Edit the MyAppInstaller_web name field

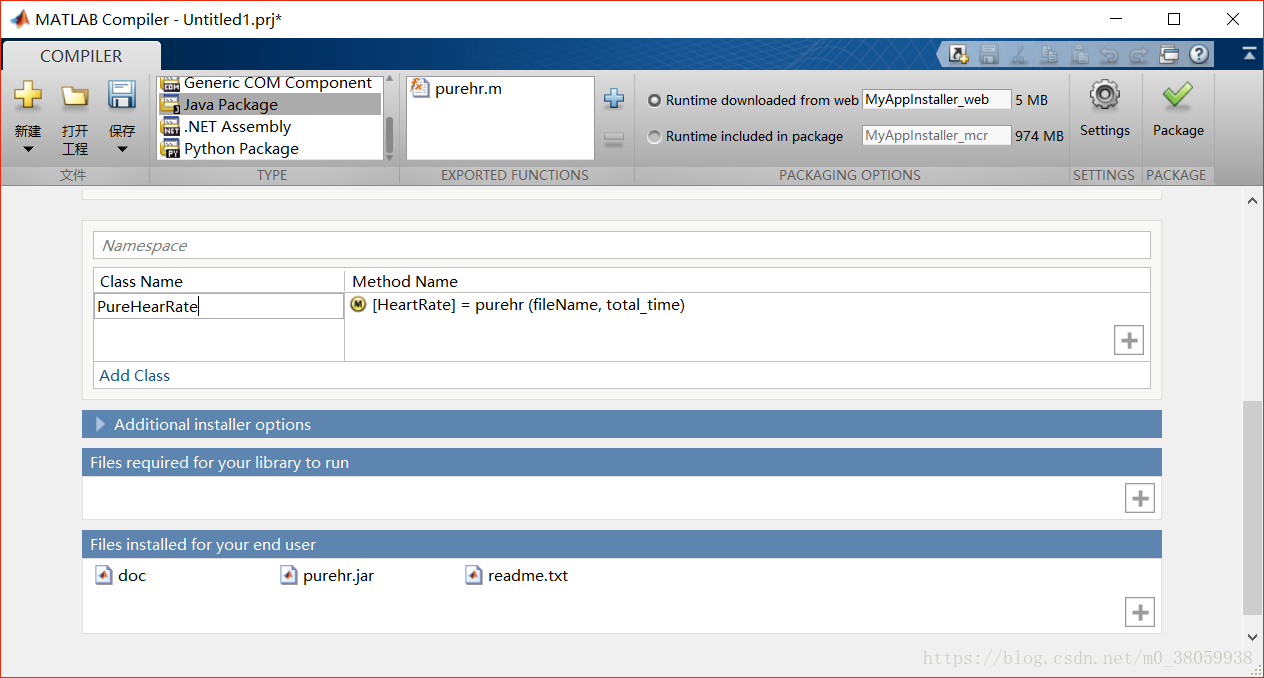[937, 100]
